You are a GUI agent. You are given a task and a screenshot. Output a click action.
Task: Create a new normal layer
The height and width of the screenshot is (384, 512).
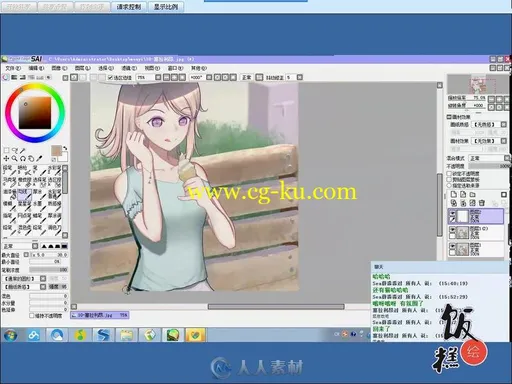click(454, 194)
